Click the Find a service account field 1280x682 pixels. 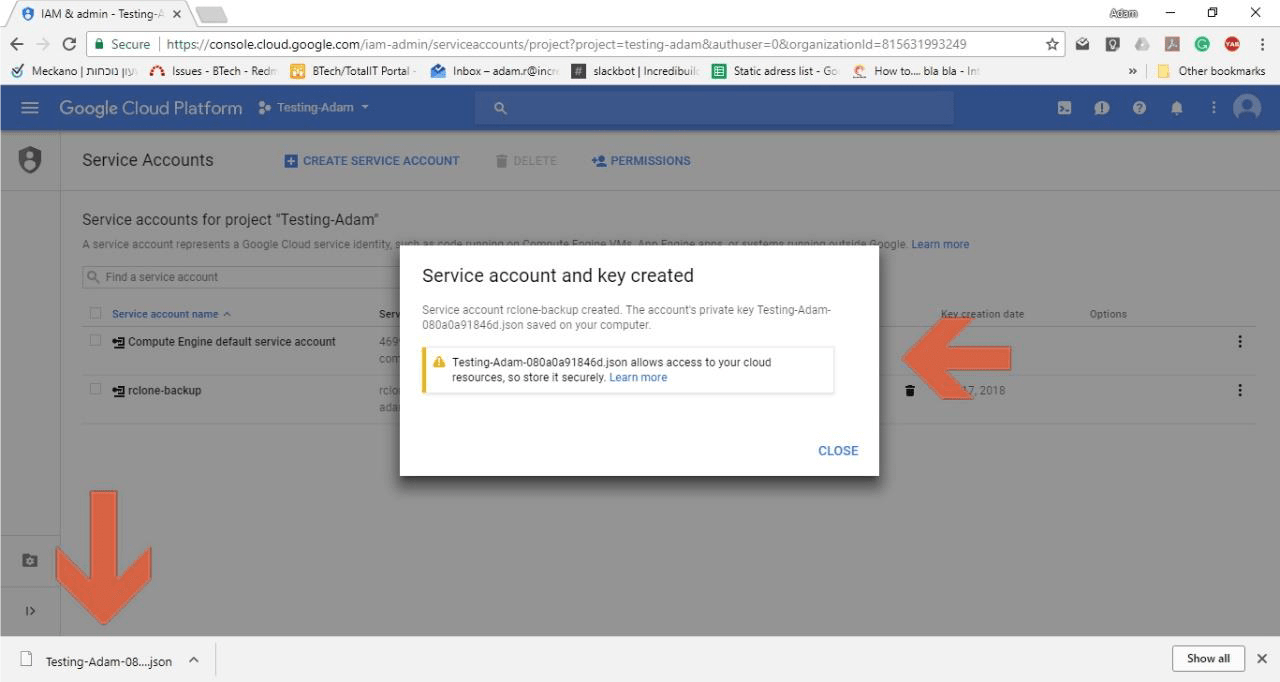[x=240, y=277]
